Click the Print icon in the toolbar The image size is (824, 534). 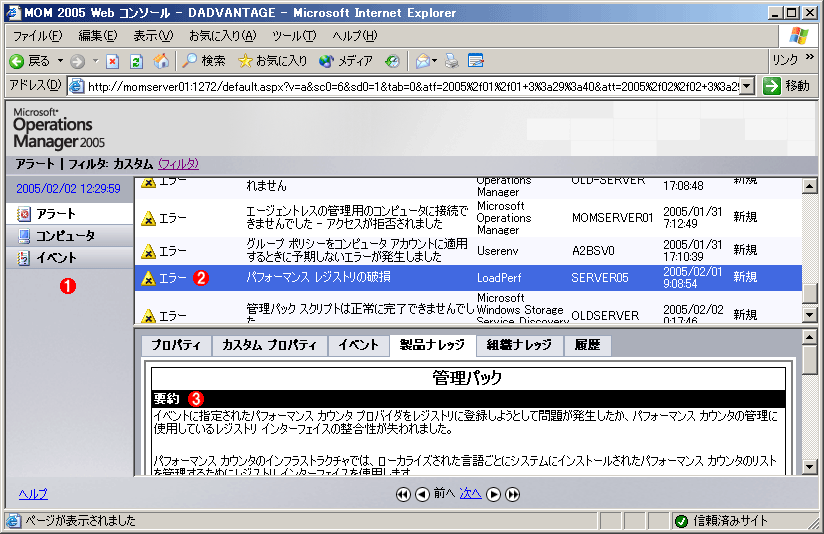[451, 61]
